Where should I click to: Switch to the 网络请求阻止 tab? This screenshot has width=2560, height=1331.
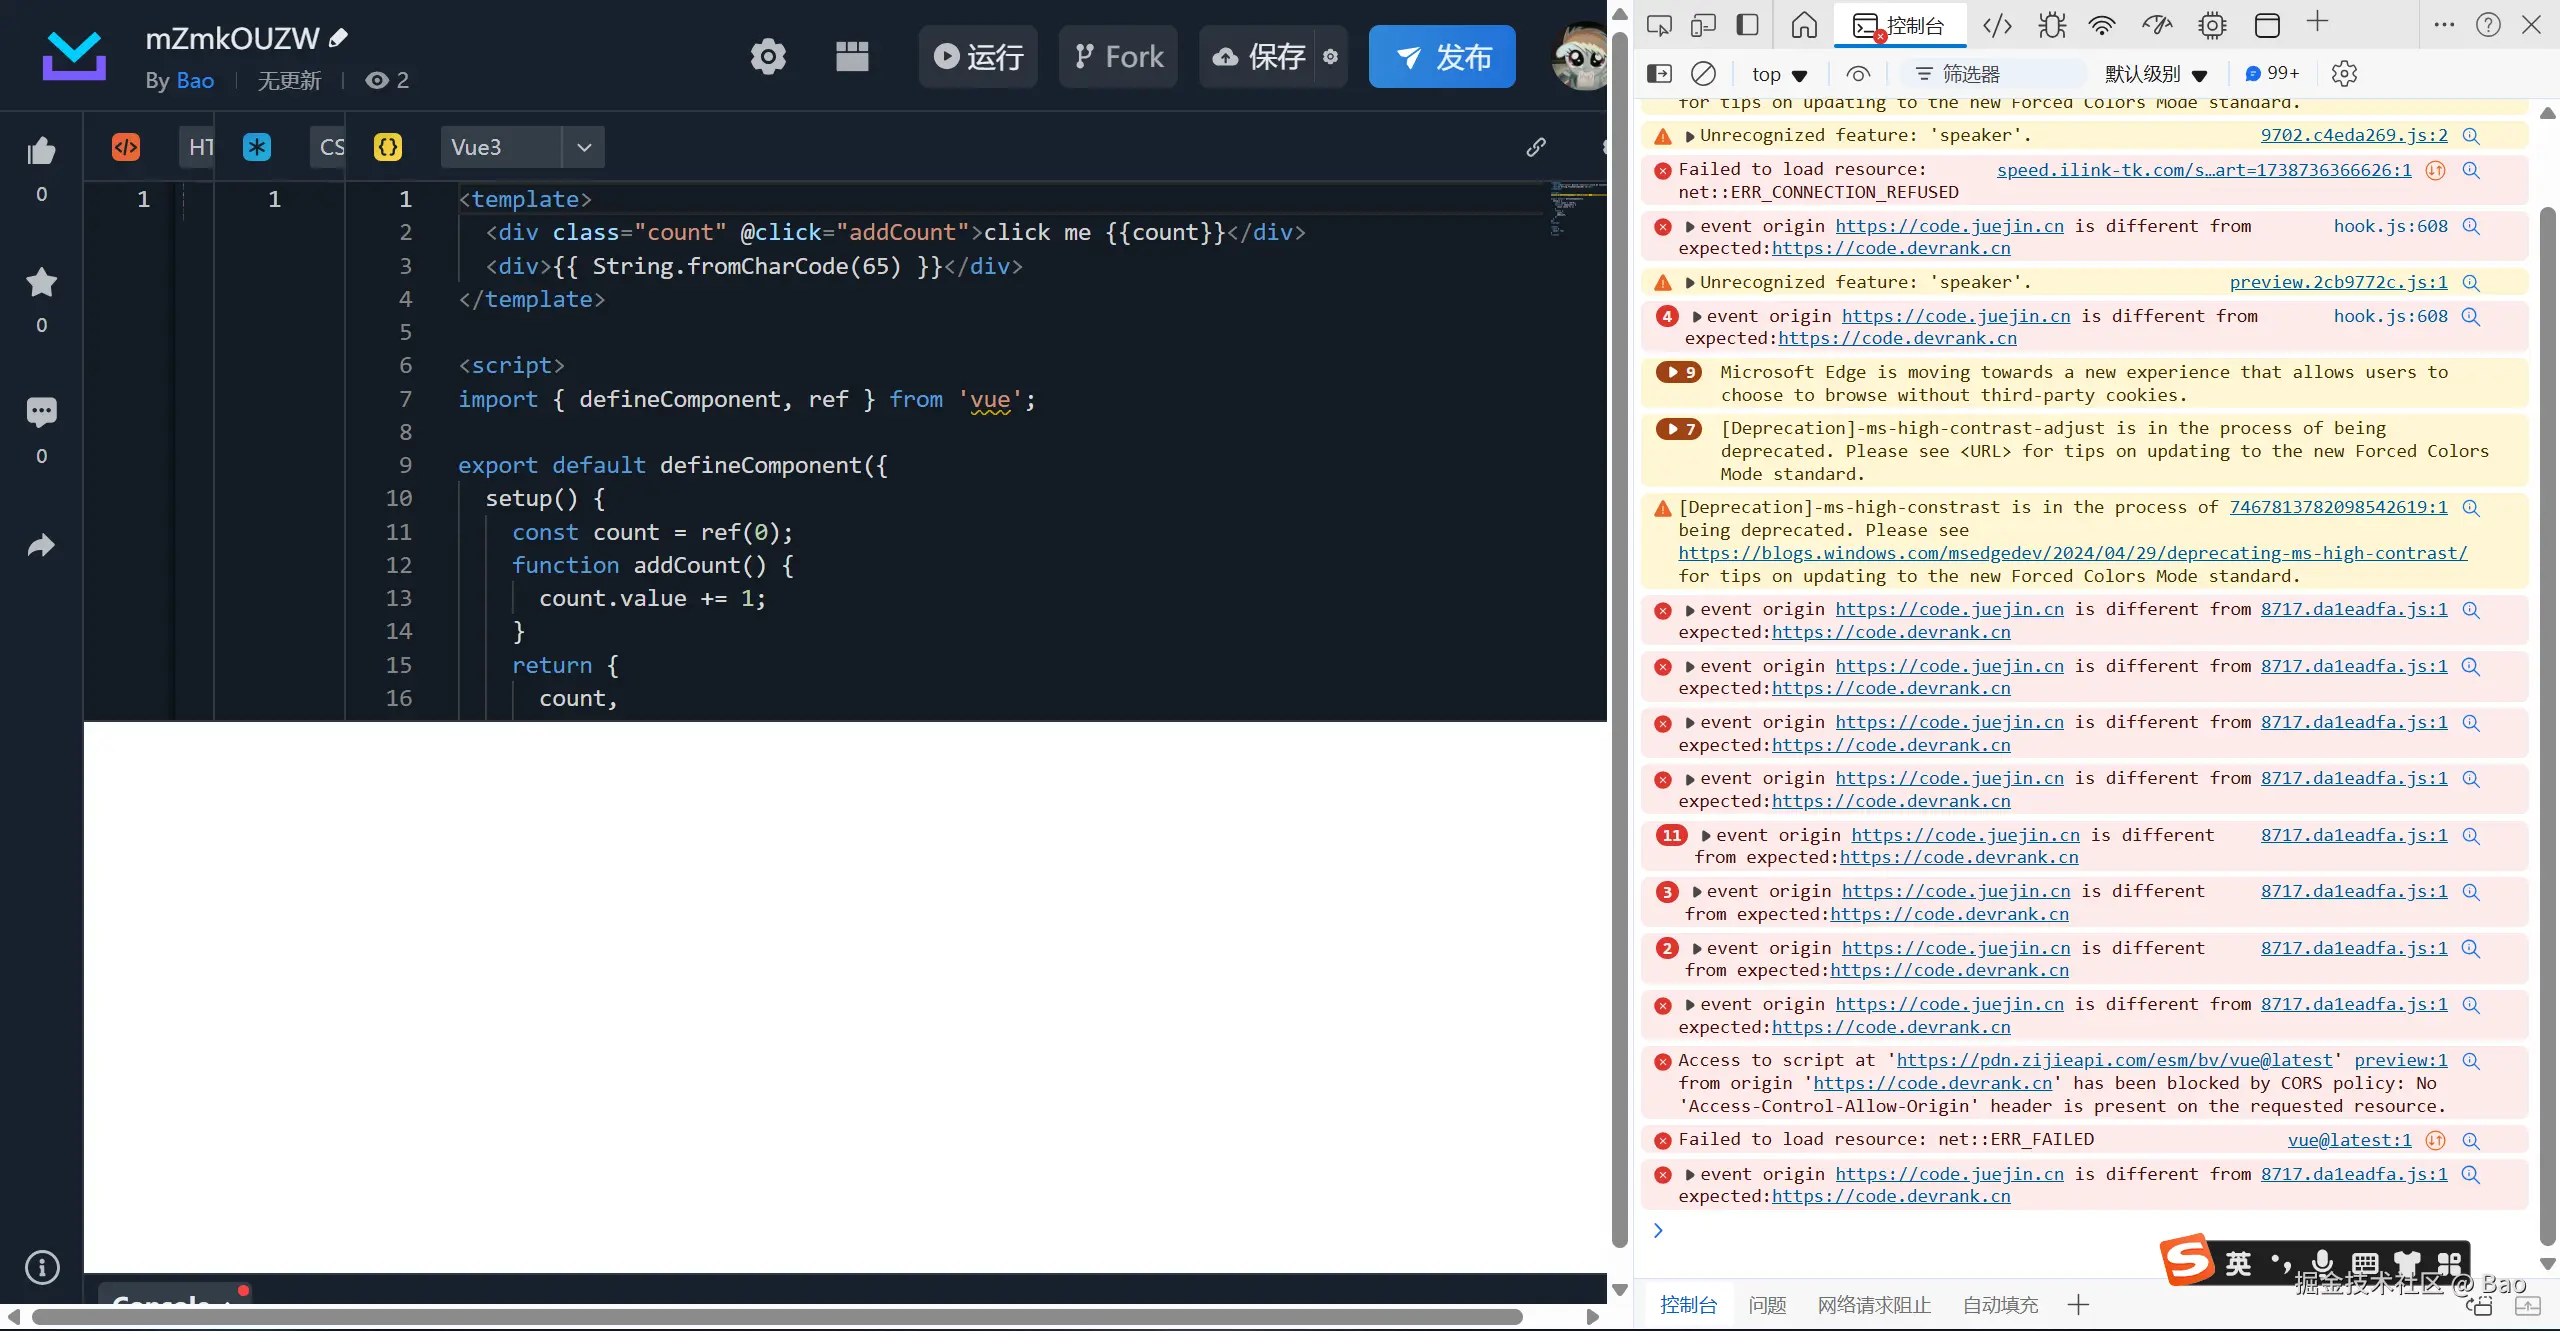1874,1305
